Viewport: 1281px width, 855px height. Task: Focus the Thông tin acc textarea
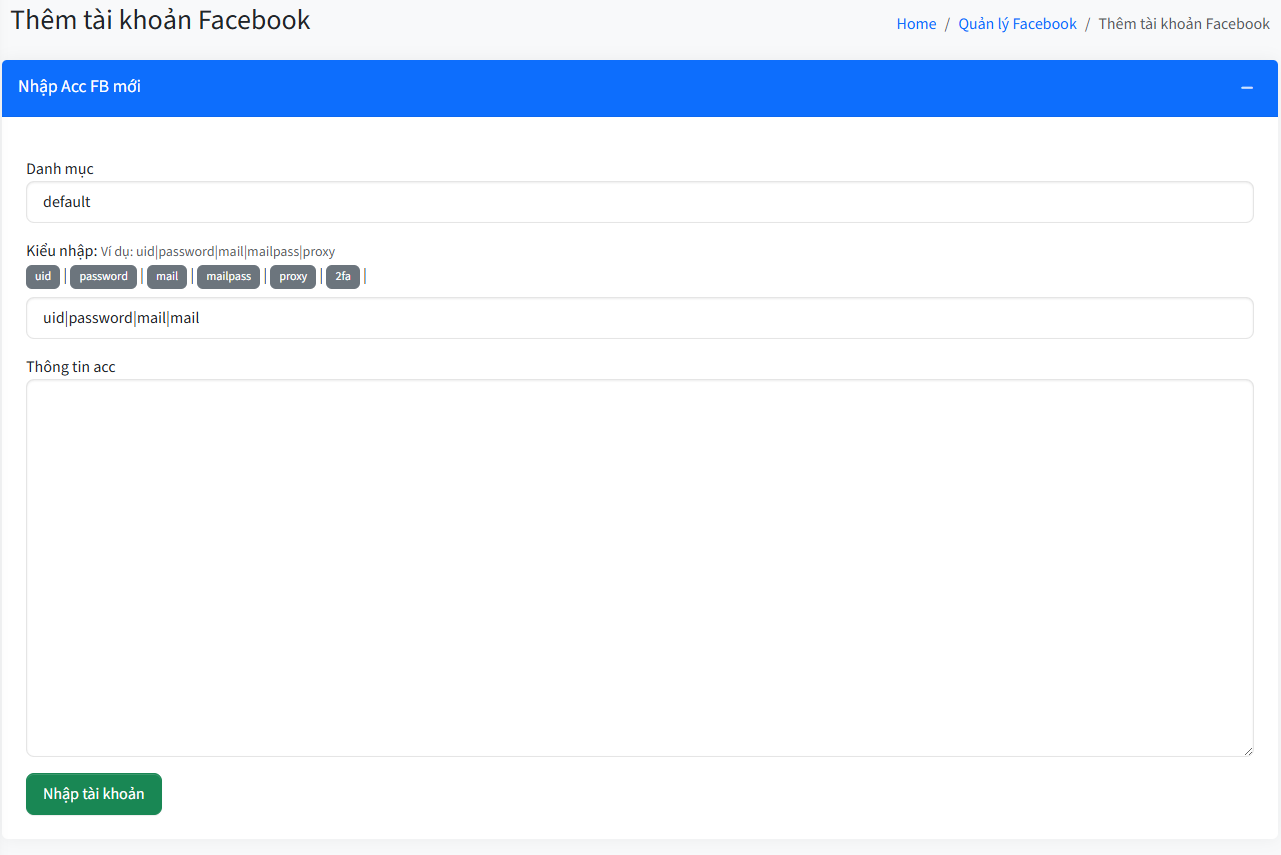pyautogui.click(x=640, y=568)
